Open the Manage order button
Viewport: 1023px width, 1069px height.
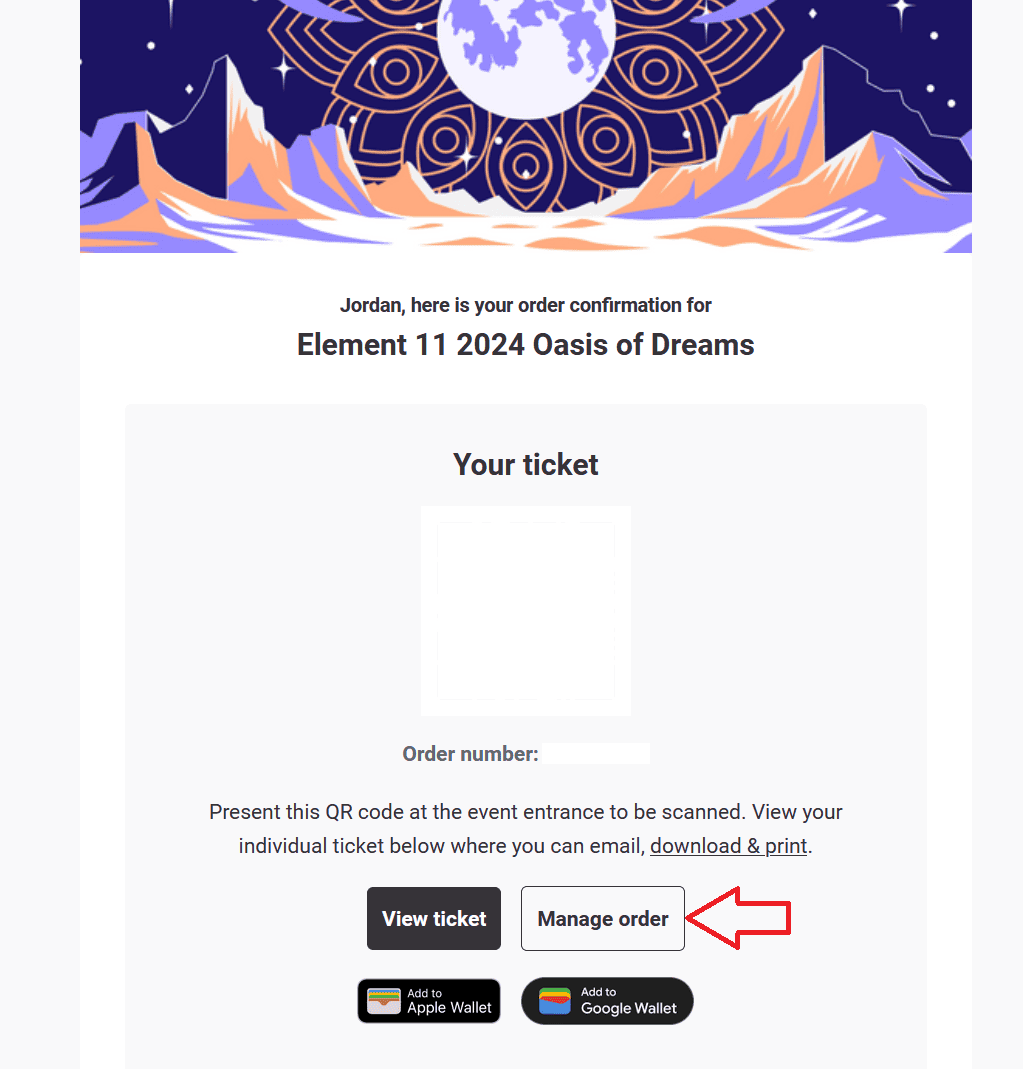pyautogui.click(x=602, y=918)
